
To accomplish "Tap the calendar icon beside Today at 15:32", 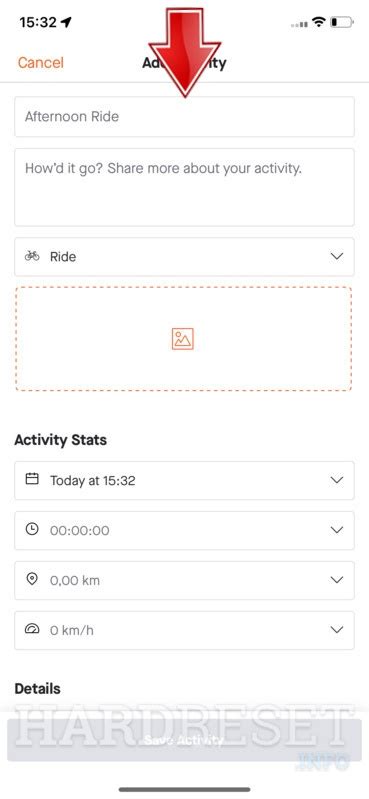I will pos(32,479).
